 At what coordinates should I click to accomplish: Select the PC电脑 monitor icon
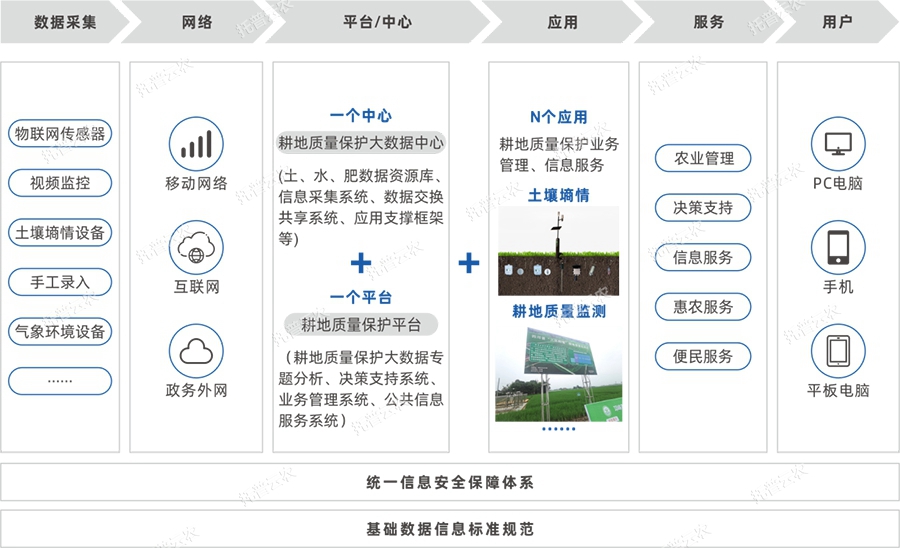(x=837, y=145)
